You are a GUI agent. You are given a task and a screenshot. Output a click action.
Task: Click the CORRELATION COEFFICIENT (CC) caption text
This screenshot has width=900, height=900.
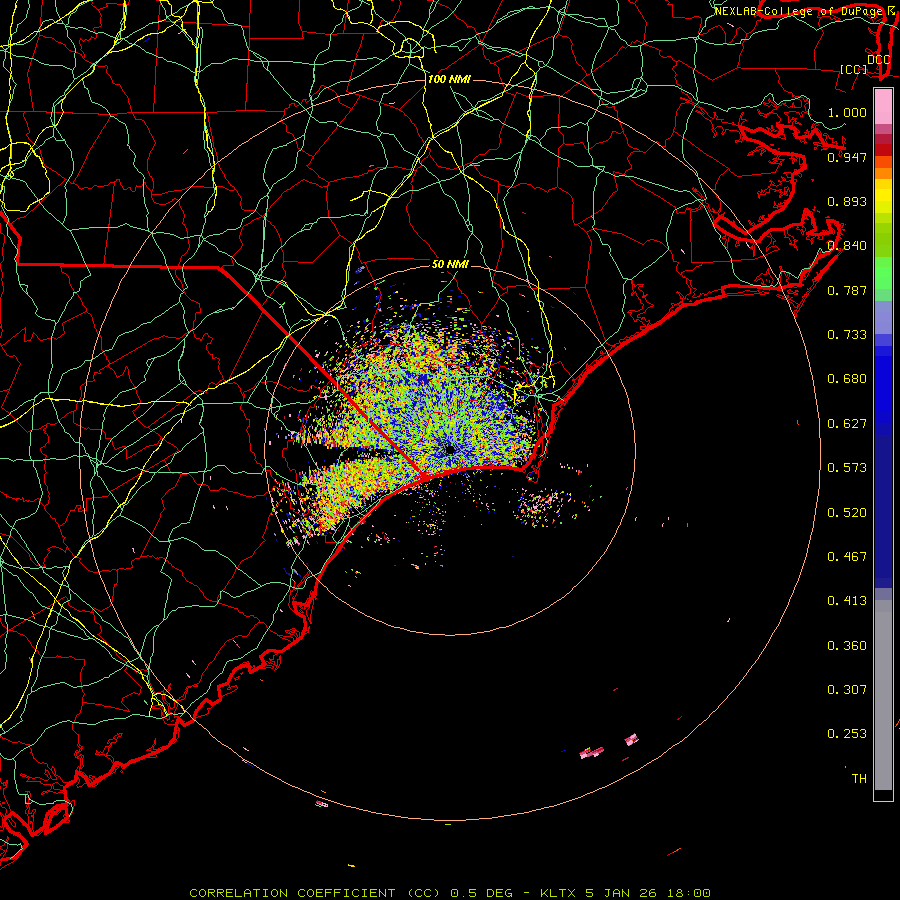coord(316,893)
